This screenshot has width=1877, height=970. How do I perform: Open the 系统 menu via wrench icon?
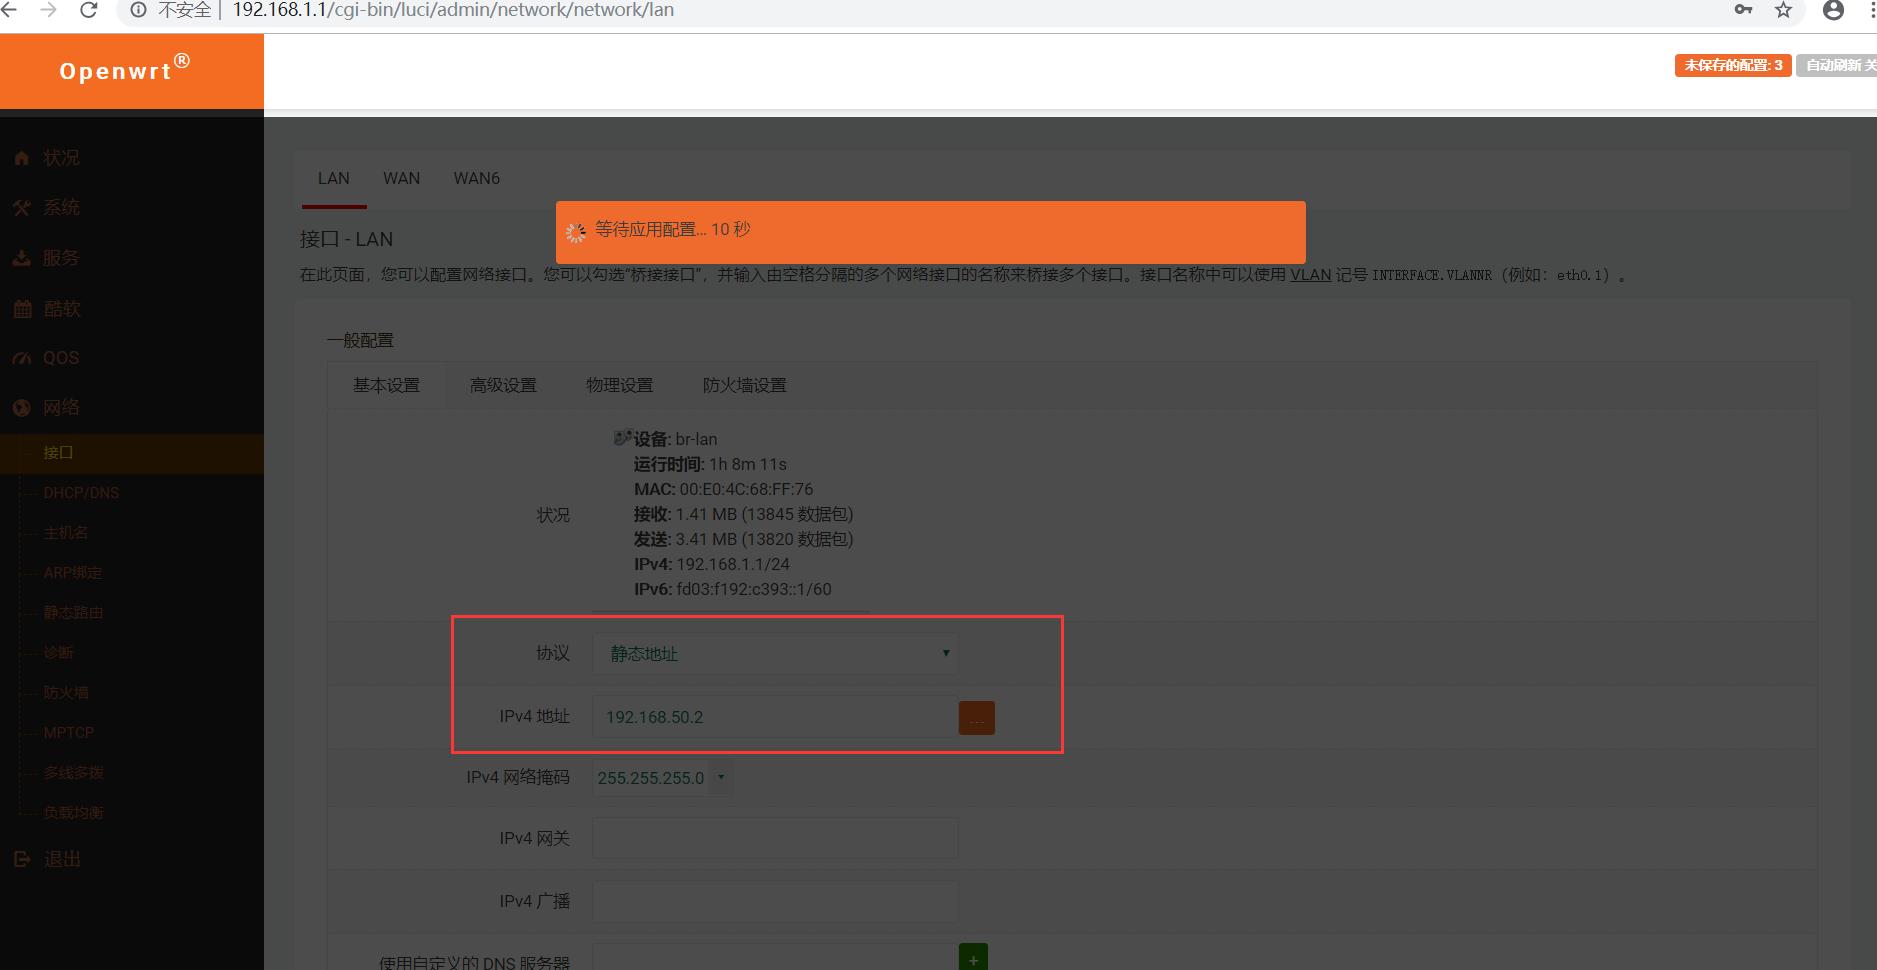click(22, 207)
